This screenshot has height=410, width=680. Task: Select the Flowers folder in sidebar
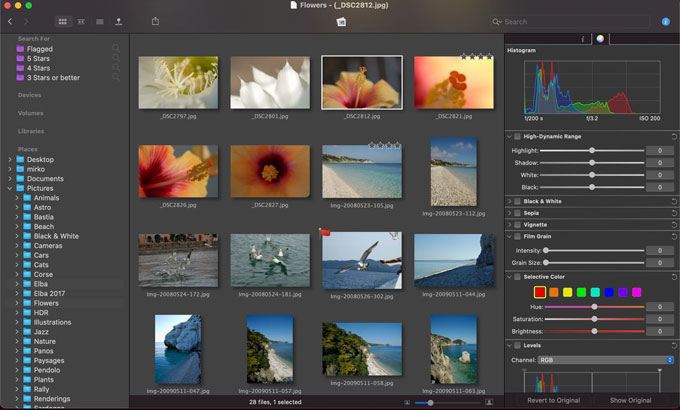(x=46, y=303)
